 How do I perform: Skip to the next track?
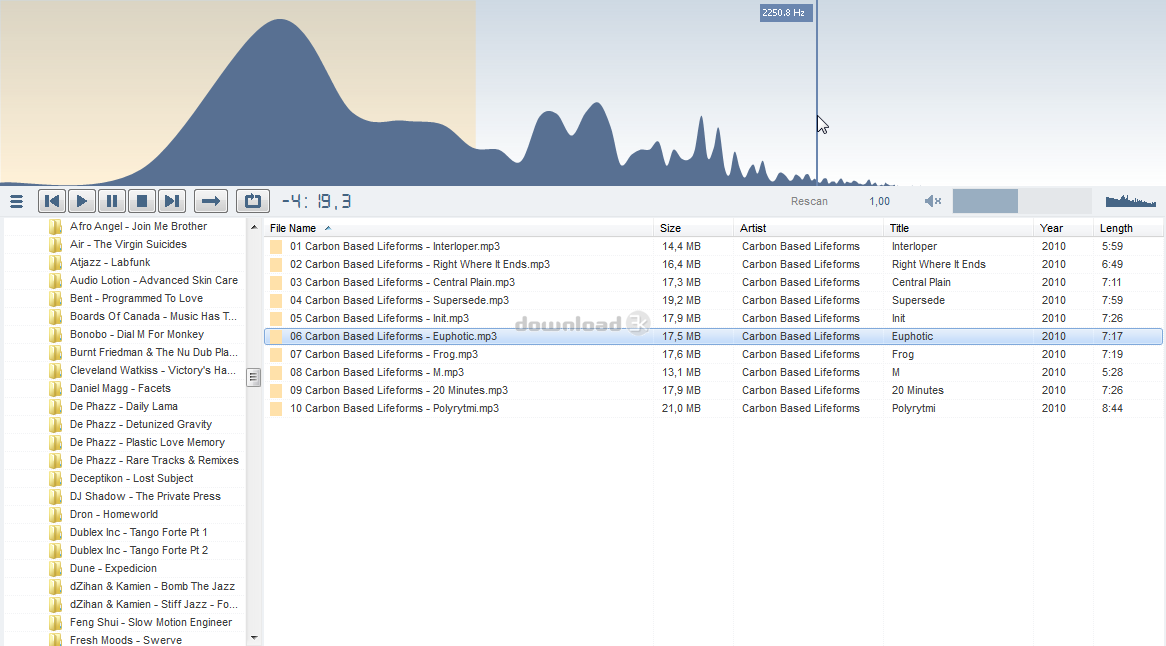tap(172, 201)
